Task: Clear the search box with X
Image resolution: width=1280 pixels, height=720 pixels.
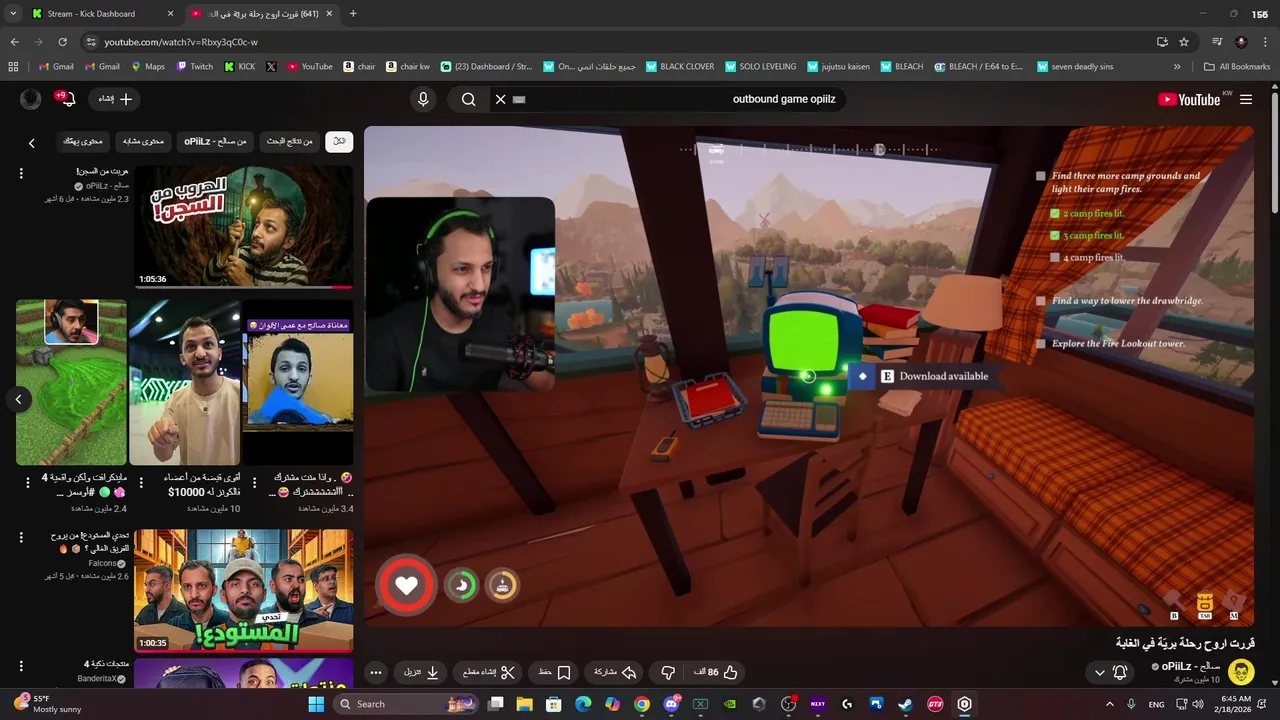Action: (501, 99)
